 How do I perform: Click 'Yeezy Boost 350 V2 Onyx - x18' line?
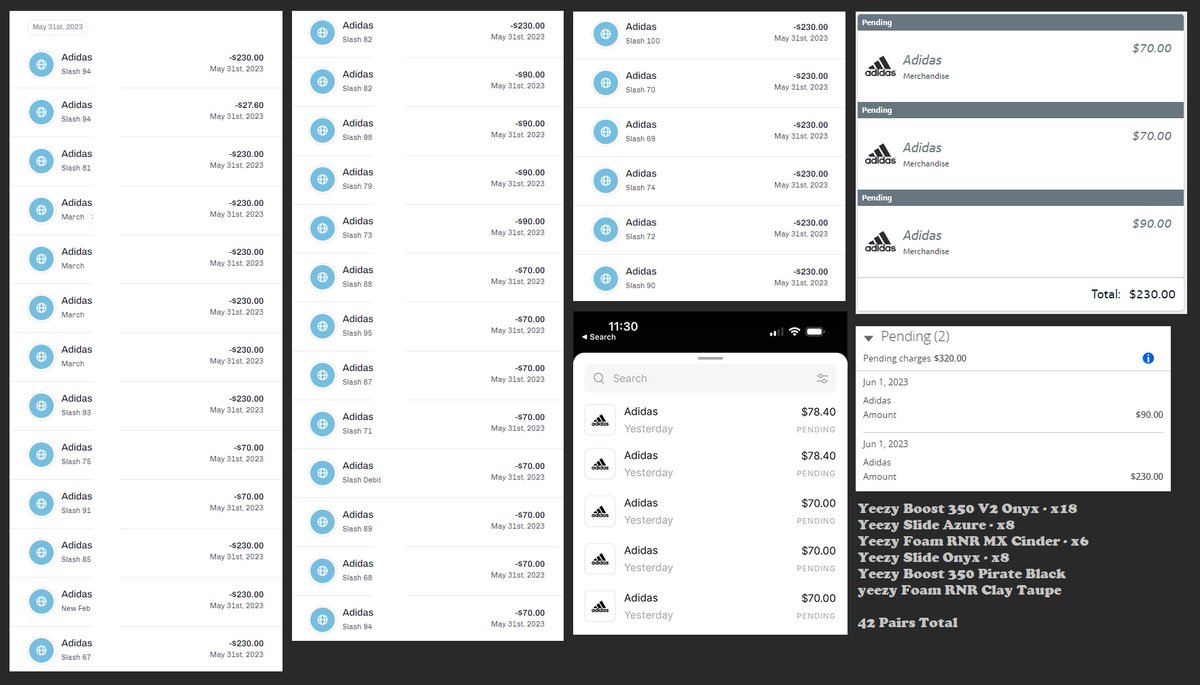tap(967, 509)
